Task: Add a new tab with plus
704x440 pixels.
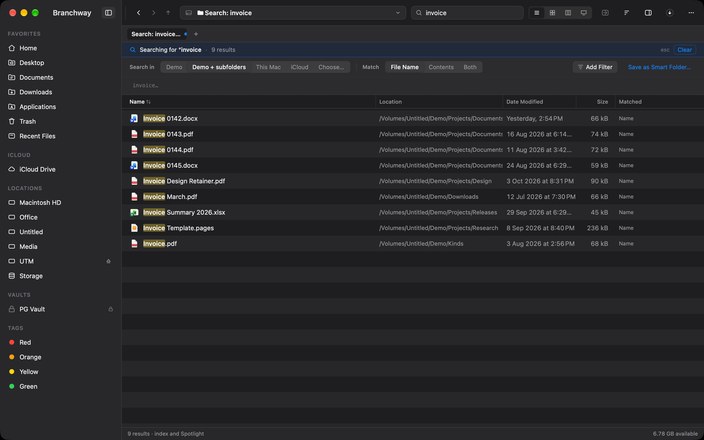Action: (x=196, y=34)
